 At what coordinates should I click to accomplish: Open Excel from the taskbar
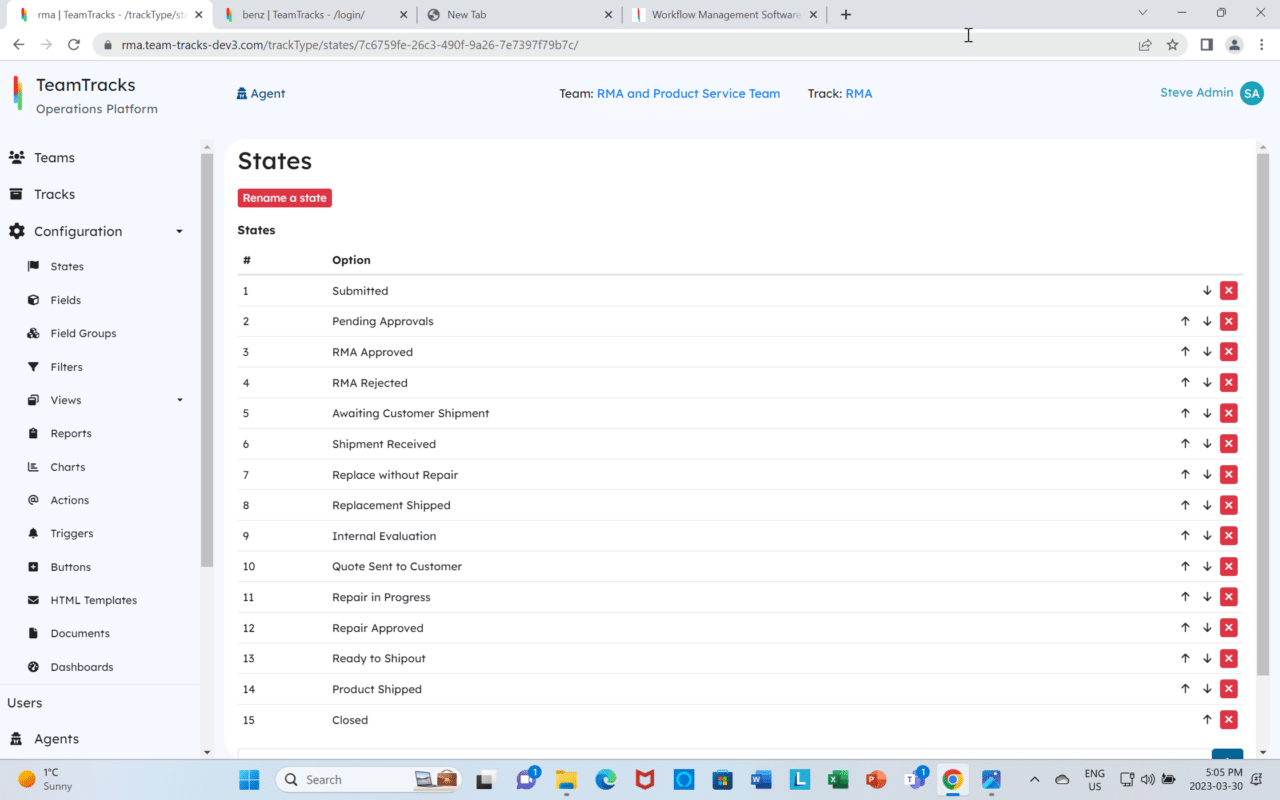[x=838, y=779]
